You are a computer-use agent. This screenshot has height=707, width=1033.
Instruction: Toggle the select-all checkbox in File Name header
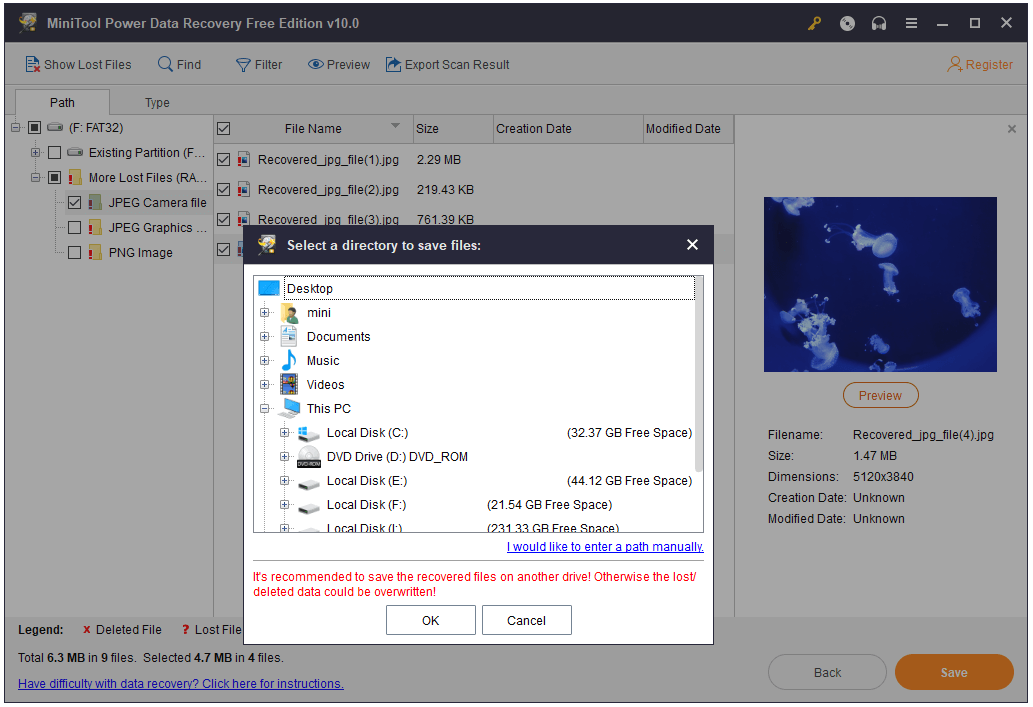(x=224, y=128)
